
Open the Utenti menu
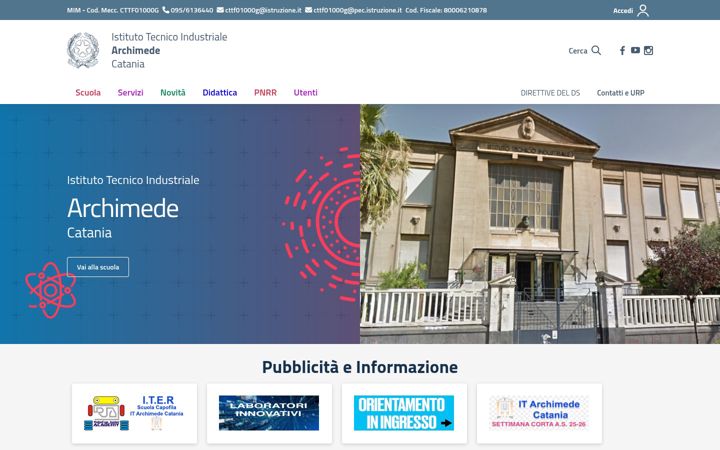[305, 92]
